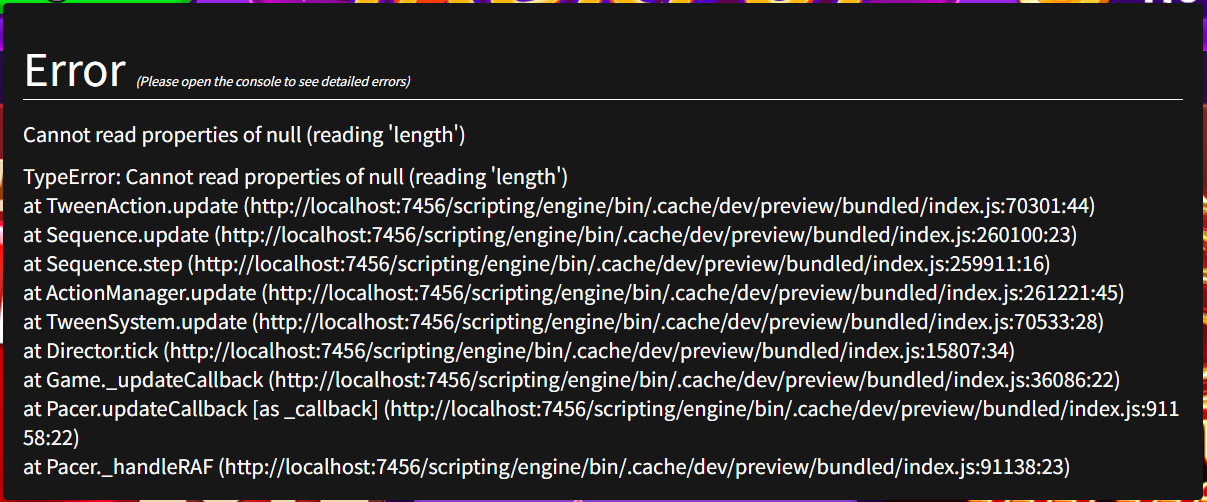Click the colorful game background above the error panel
This screenshot has height=502, width=1207.
[x=600, y=5]
